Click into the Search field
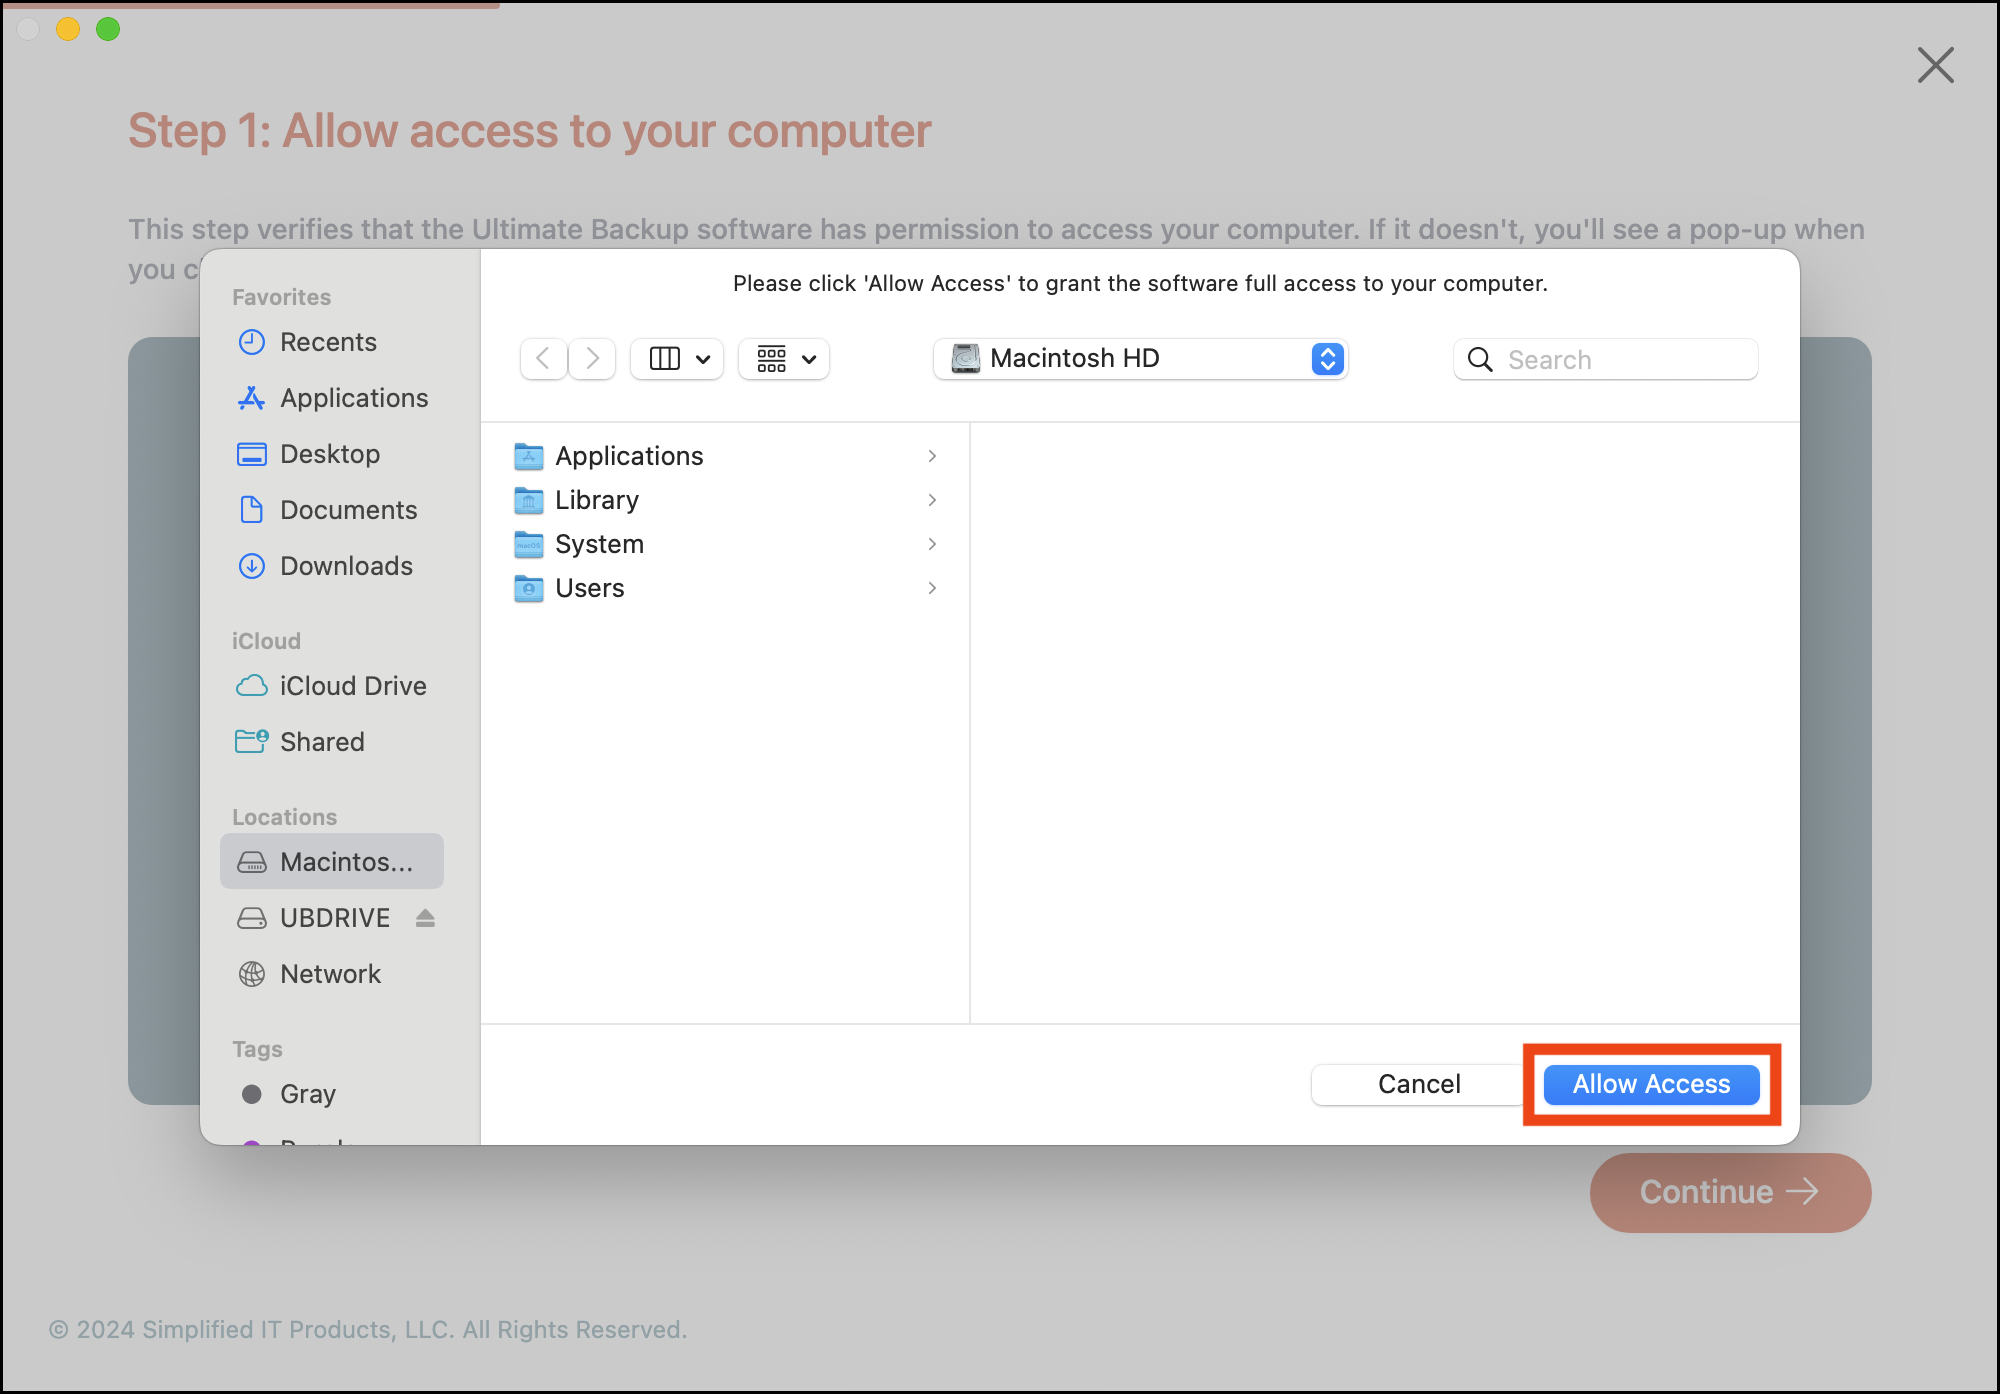 (x=1606, y=359)
